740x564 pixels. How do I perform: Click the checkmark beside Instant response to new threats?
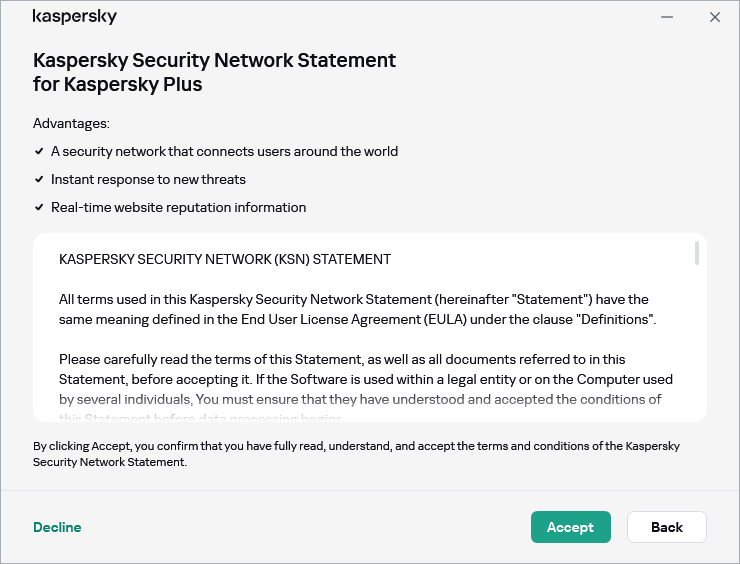click(x=38, y=180)
